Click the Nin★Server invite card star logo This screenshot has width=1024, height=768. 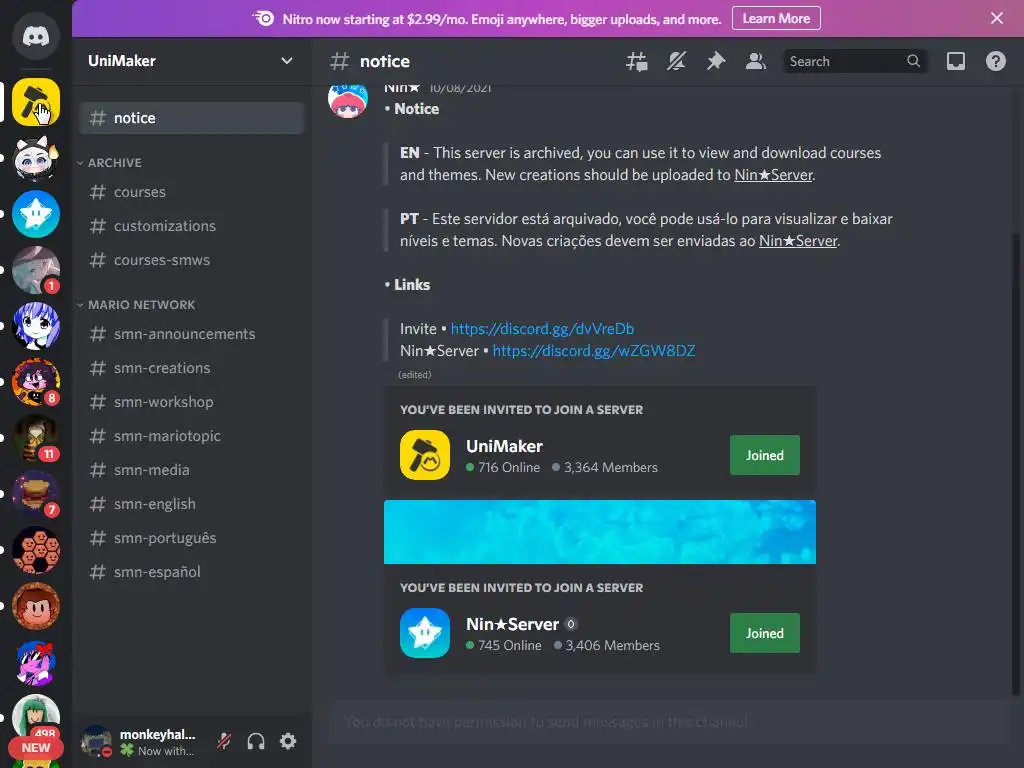[x=424, y=633]
